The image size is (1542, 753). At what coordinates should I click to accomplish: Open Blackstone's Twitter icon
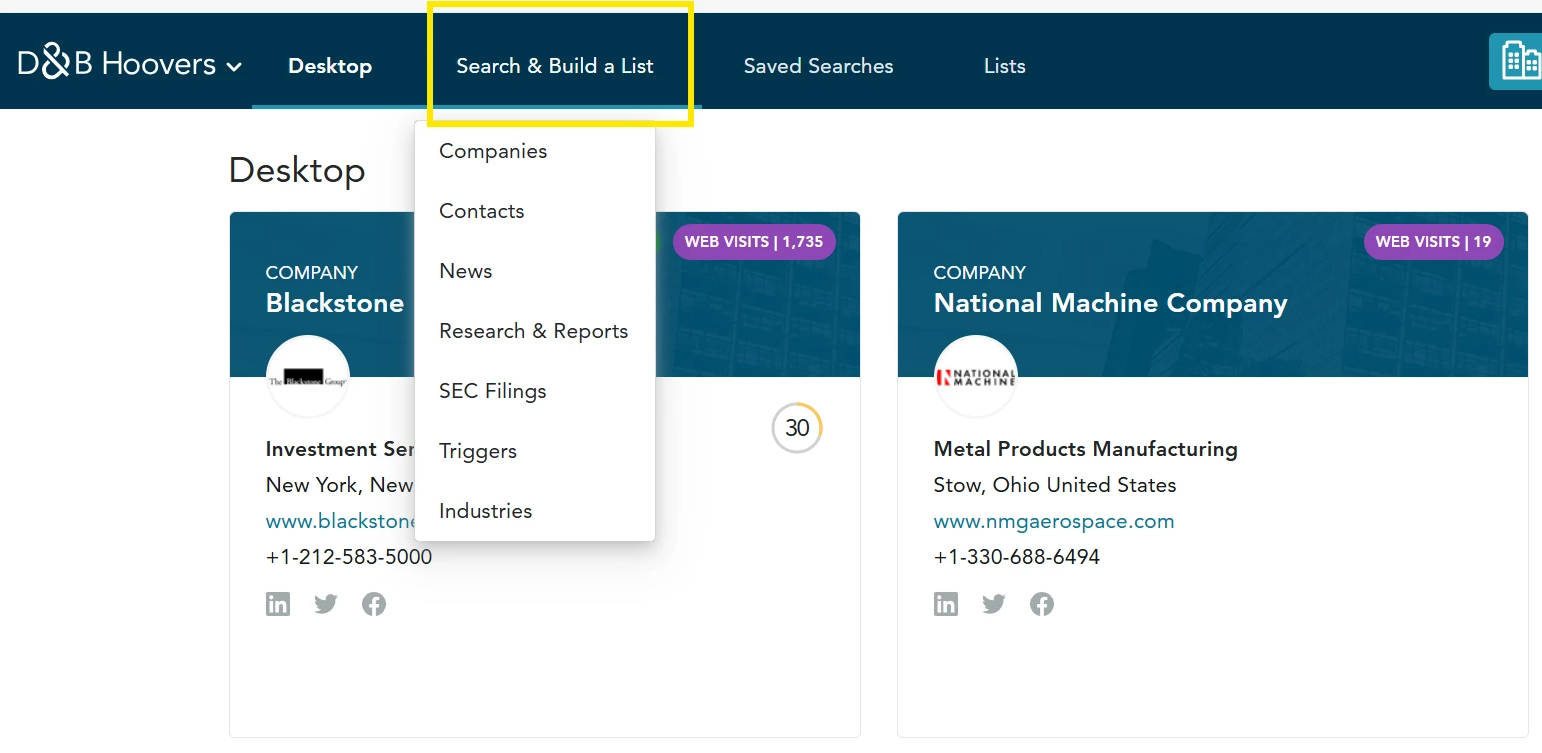pyautogui.click(x=326, y=604)
